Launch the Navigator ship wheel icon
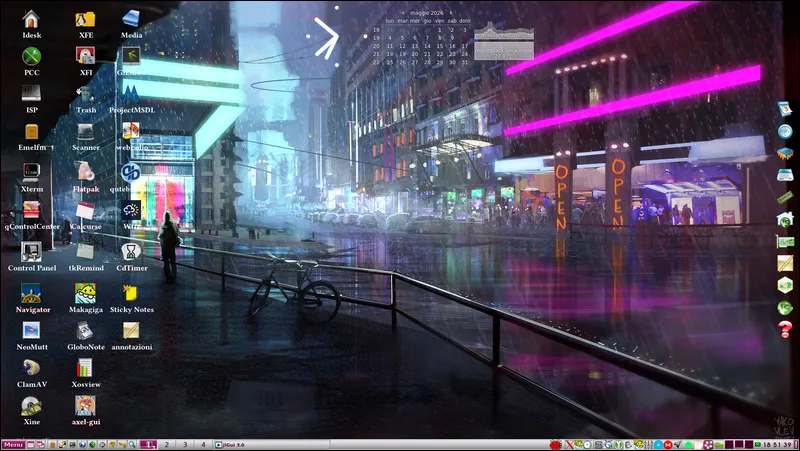The image size is (800, 451). (31, 293)
